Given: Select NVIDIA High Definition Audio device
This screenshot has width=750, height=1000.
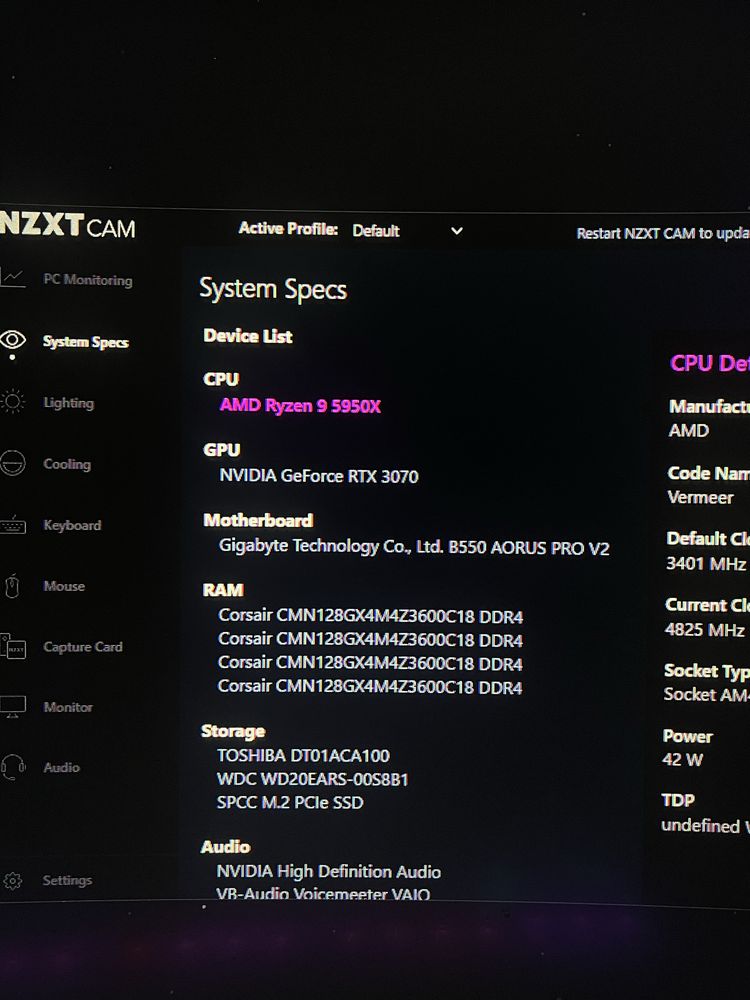Looking at the screenshot, I should click(x=328, y=871).
